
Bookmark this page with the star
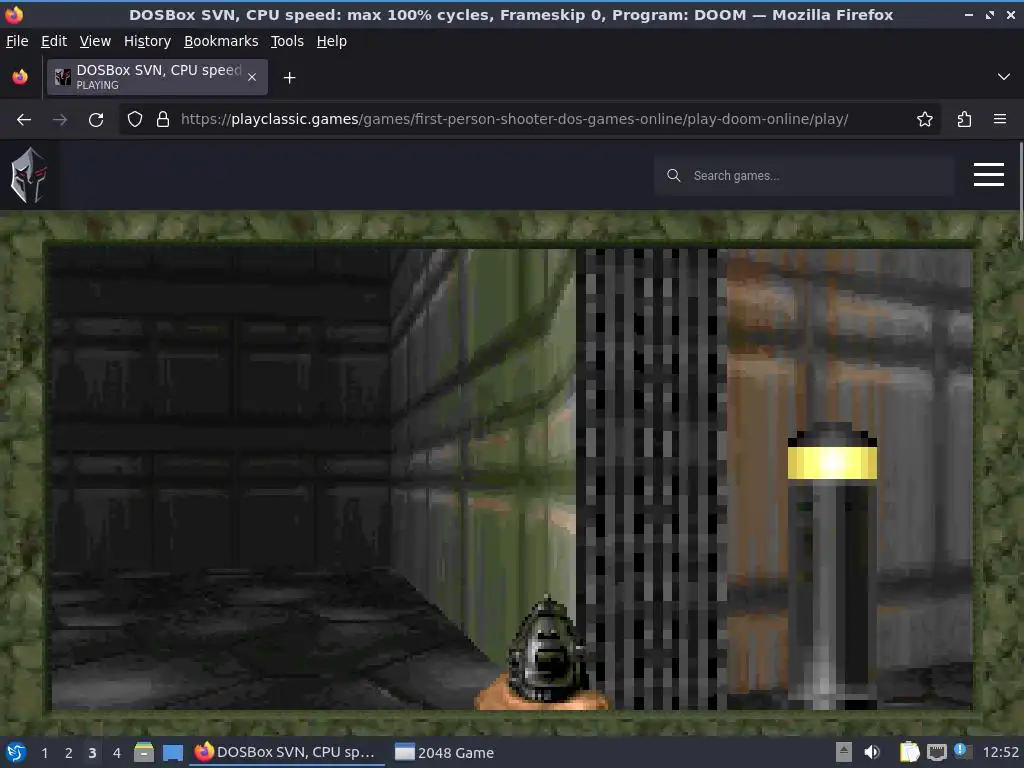925,120
